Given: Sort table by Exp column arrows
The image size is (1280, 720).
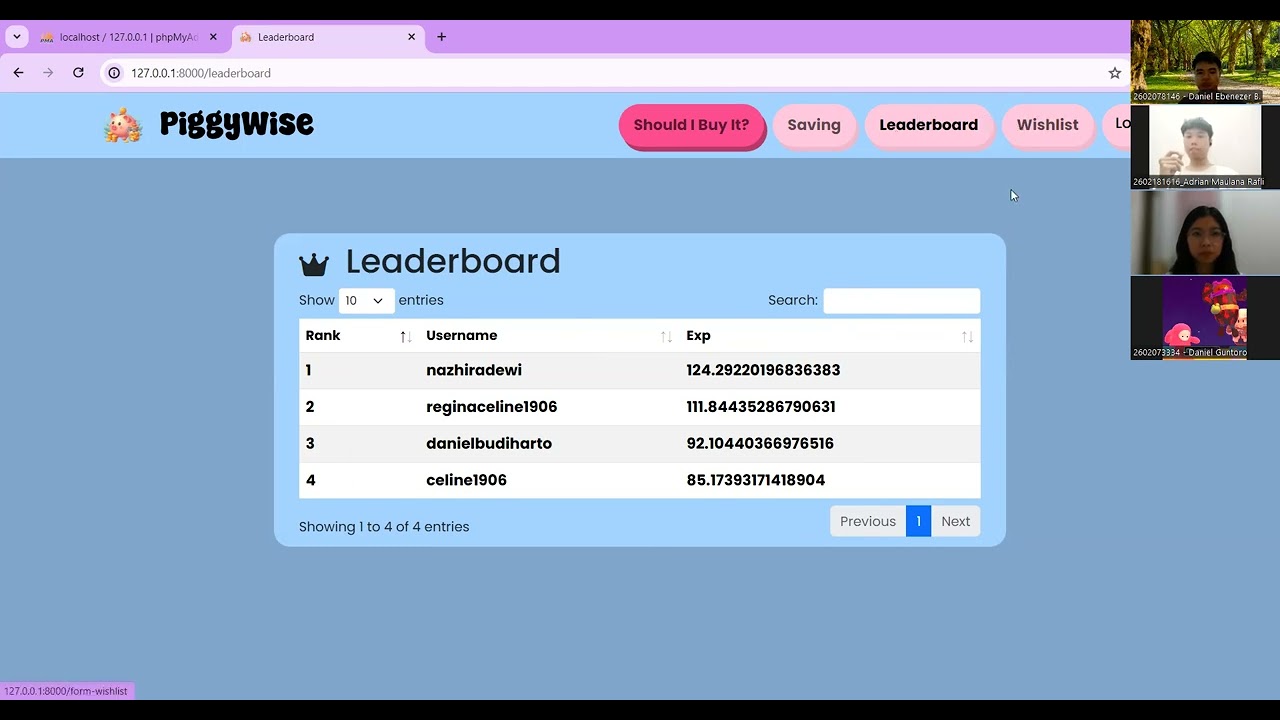Looking at the screenshot, I should (x=967, y=337).
